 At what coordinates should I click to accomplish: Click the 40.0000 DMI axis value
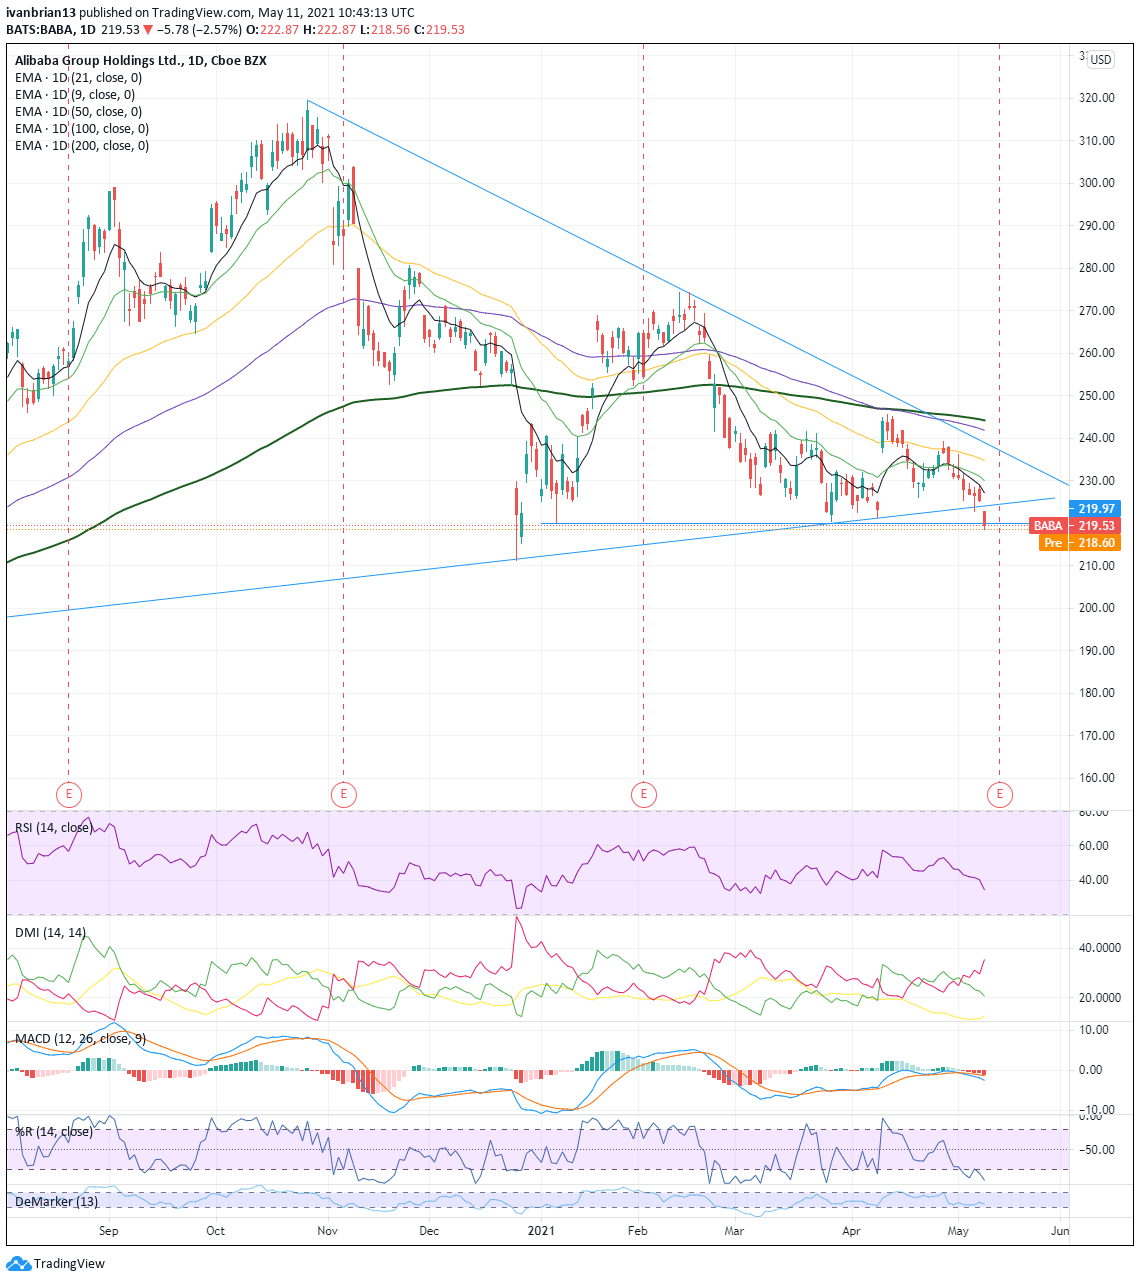(1101, 948)
